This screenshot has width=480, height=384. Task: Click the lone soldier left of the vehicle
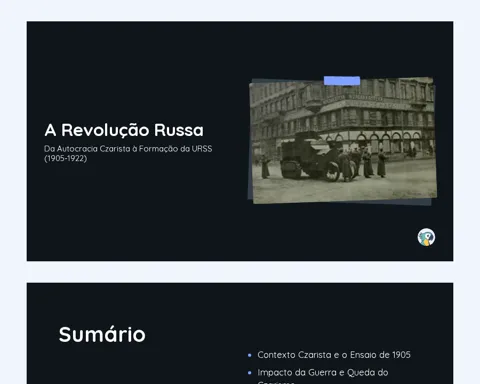click(x=265, y=166)
